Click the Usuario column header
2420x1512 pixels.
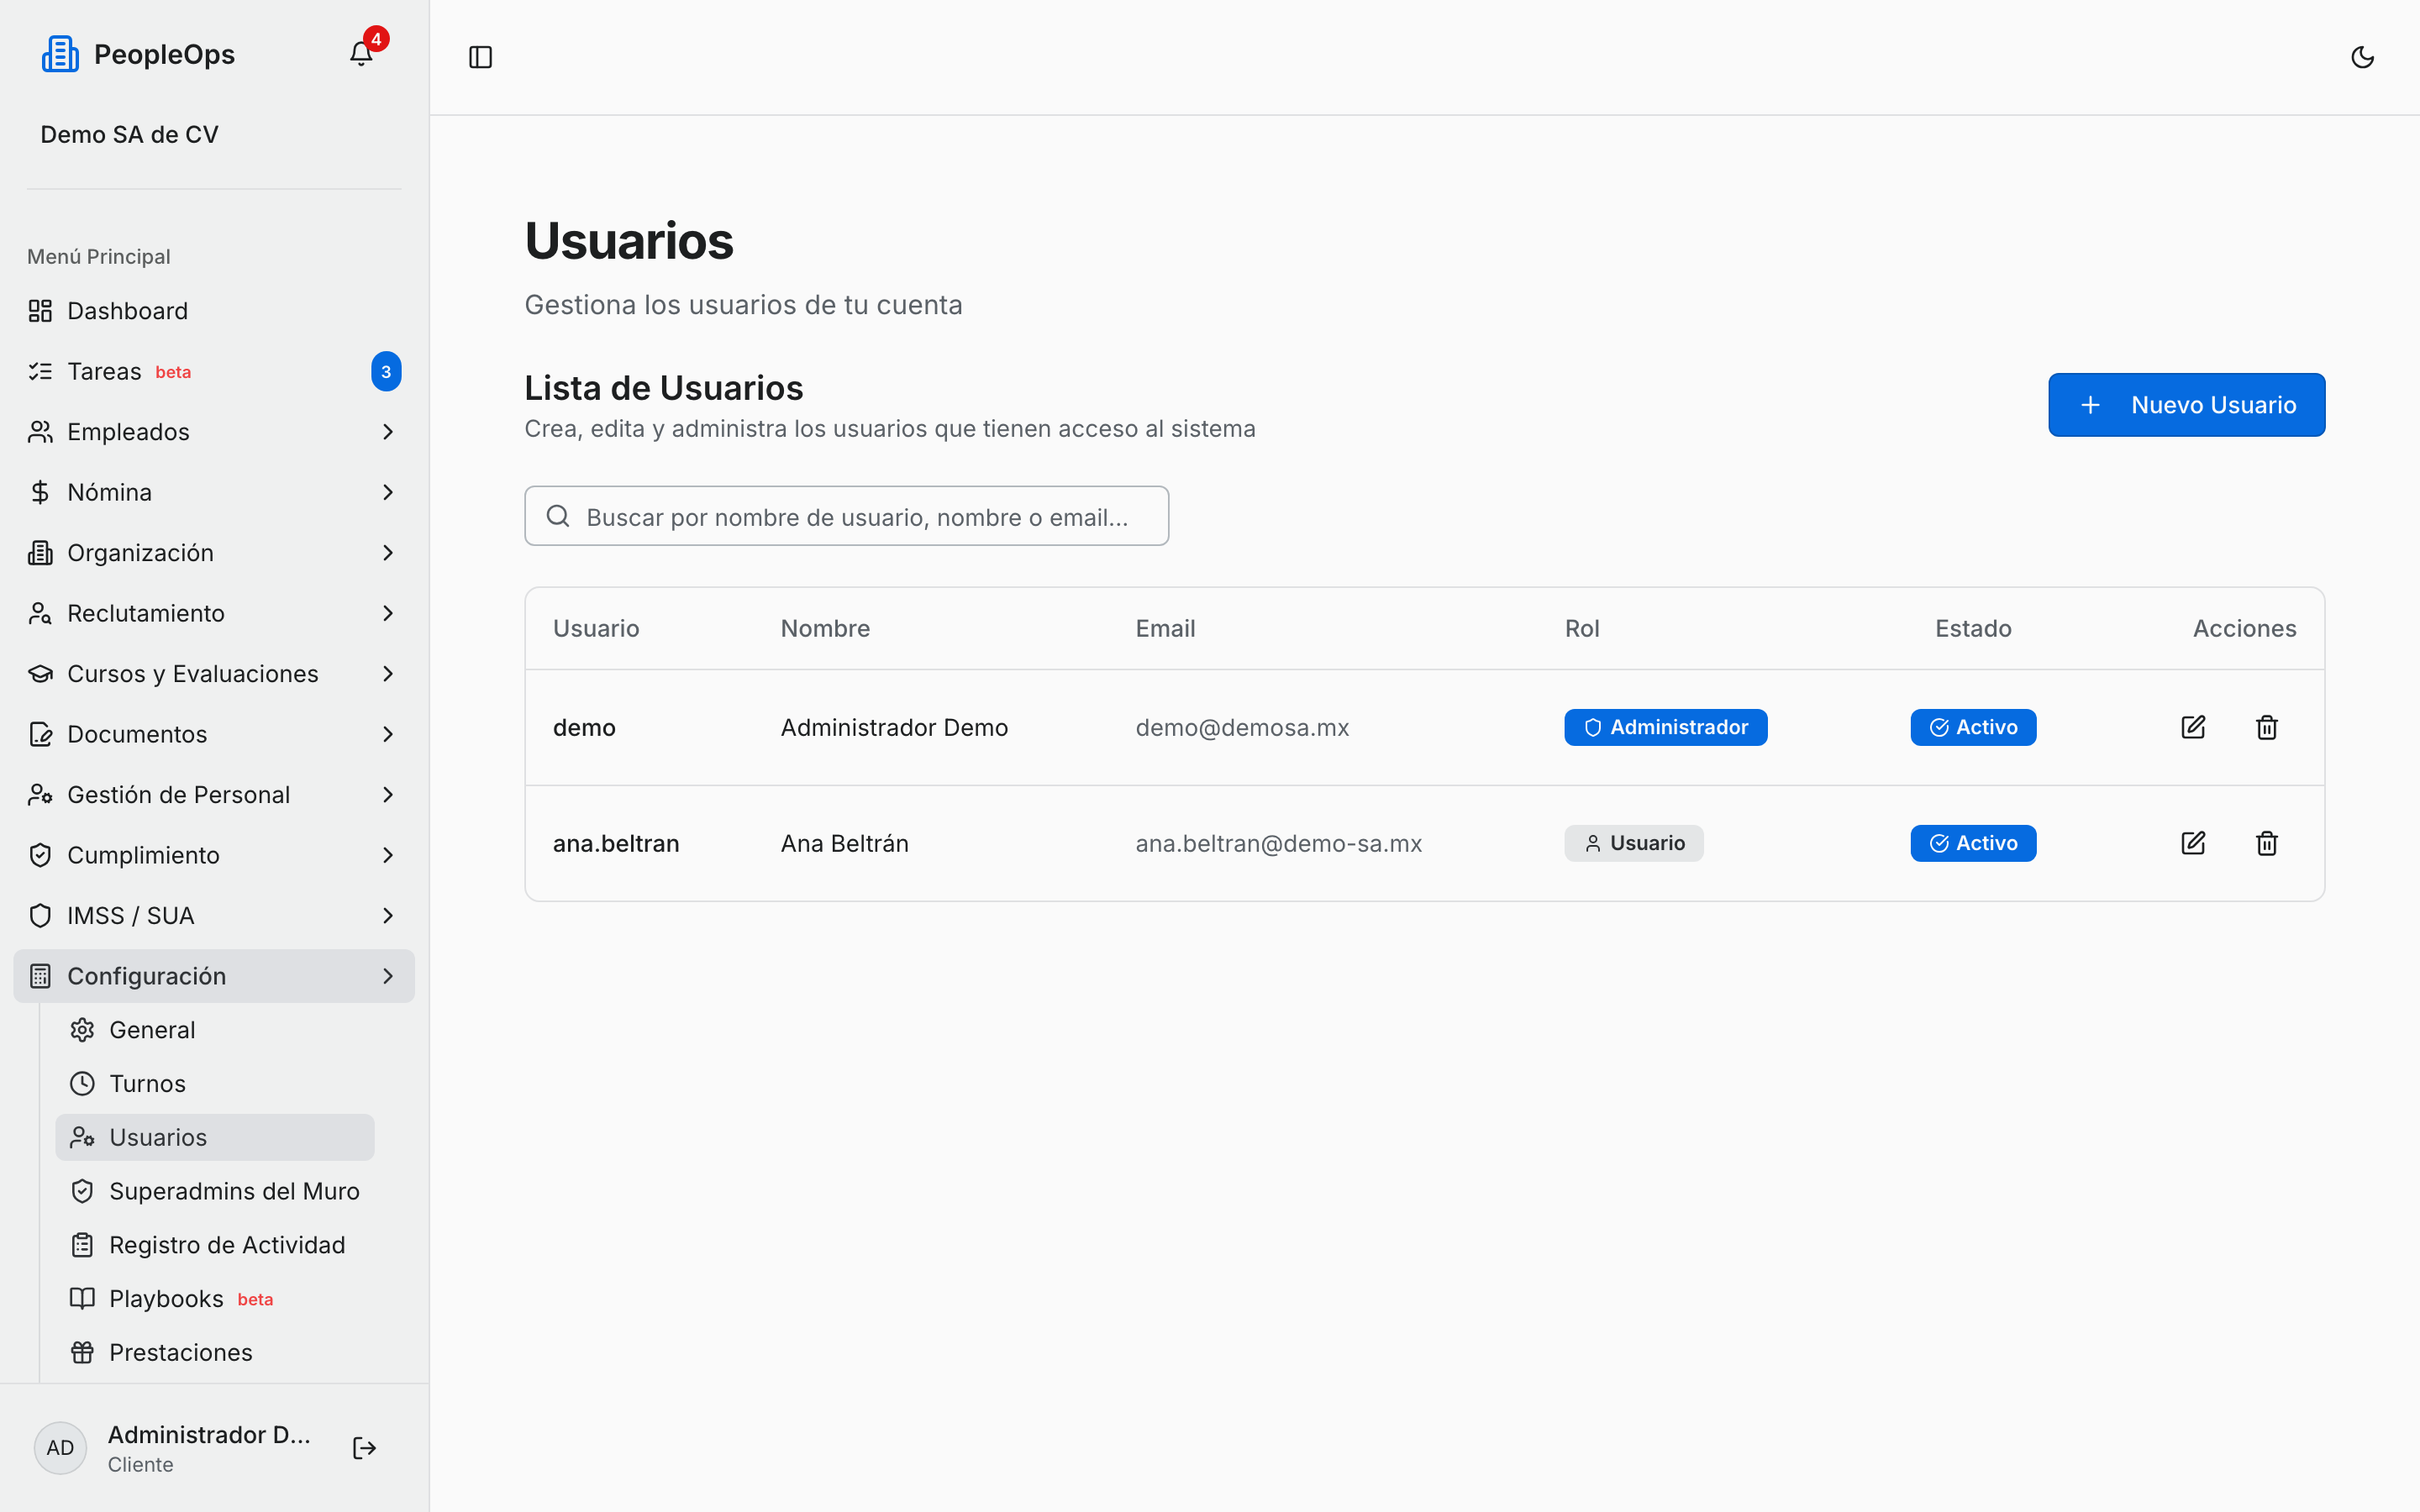pos(596,628)
